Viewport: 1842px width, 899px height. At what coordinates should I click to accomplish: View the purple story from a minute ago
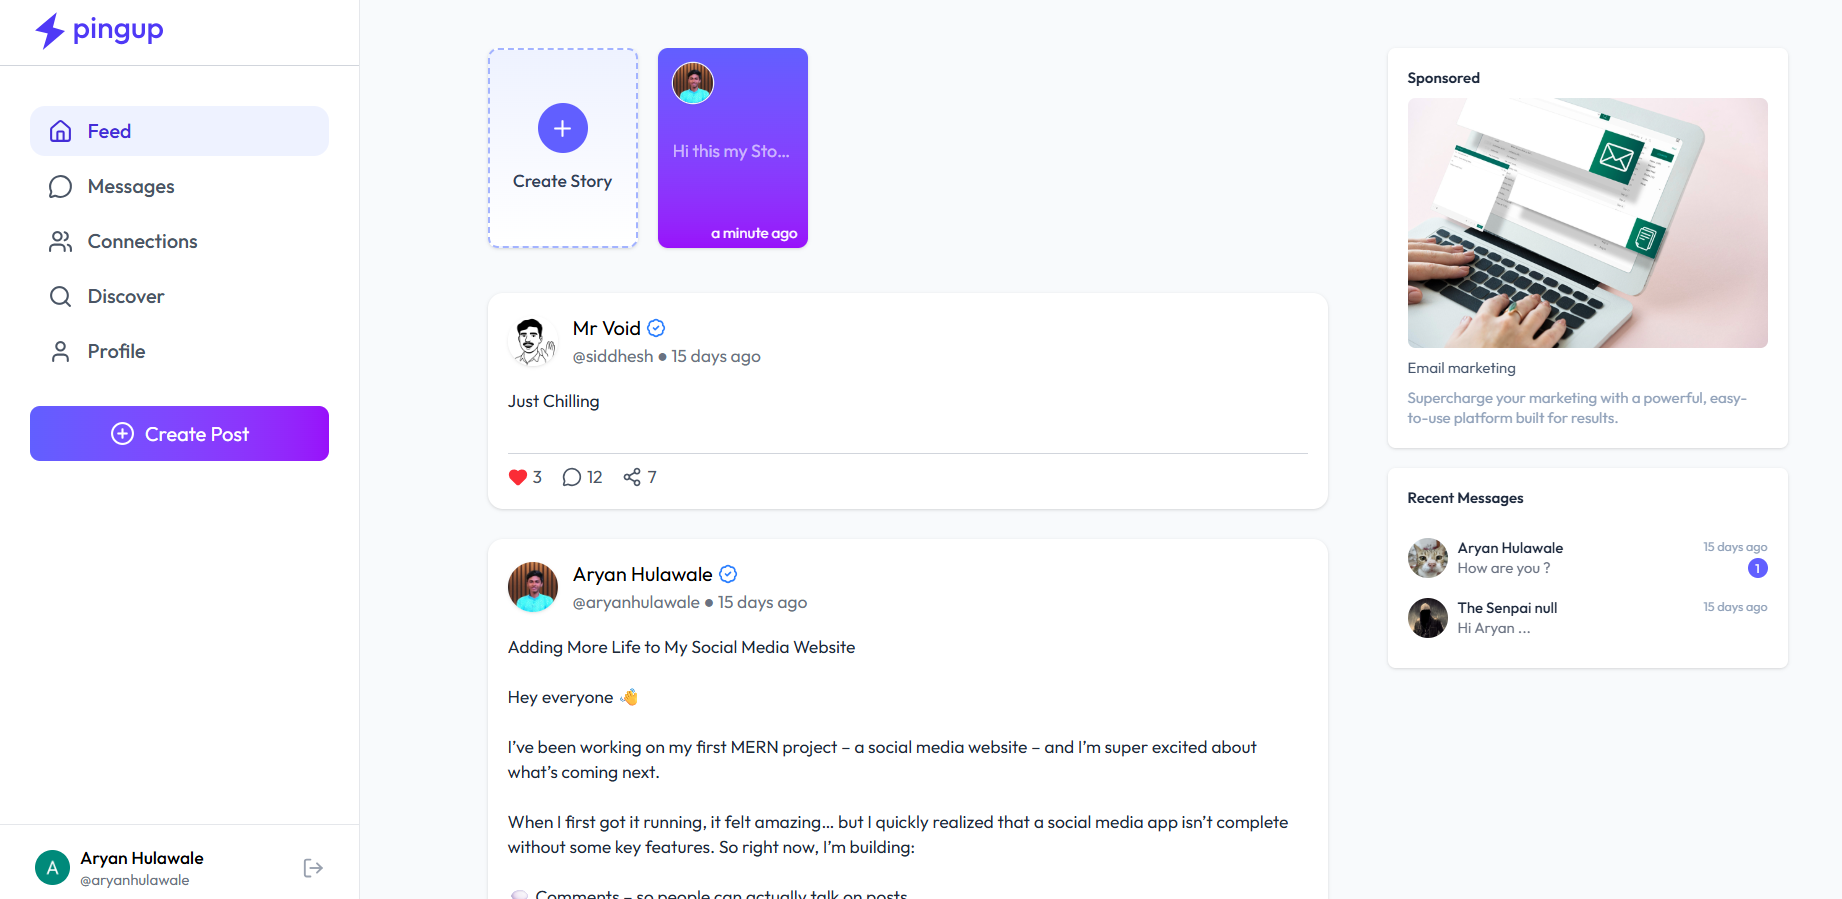pyautogui.click(x=732, y=148)
